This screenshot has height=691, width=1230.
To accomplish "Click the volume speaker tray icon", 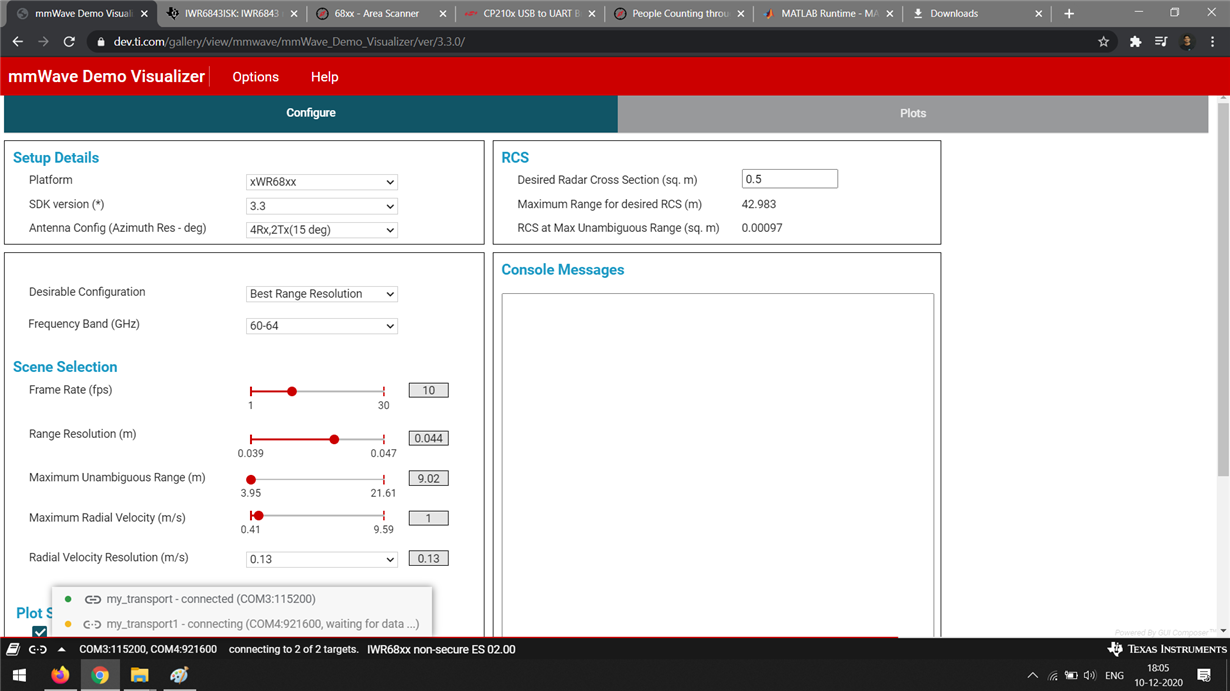I will tap(1090, 676).
